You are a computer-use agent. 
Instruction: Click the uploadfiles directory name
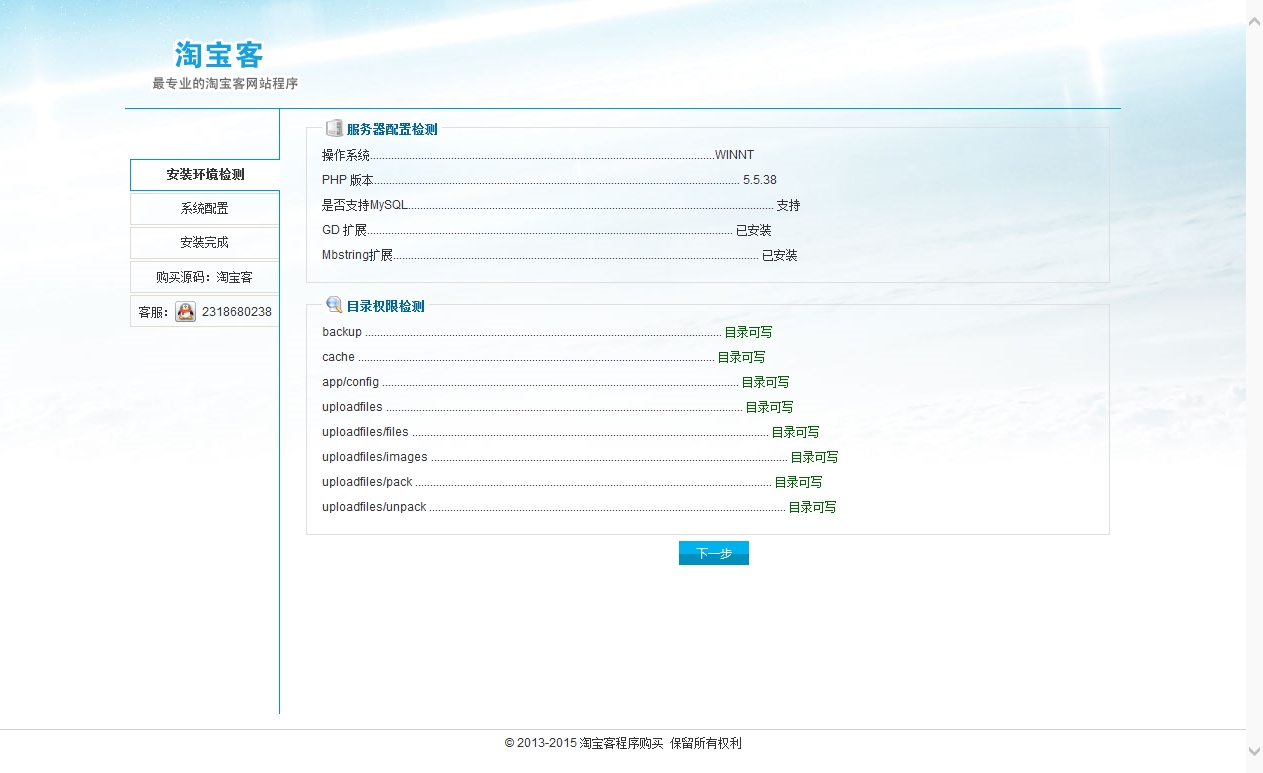point(352,407)
